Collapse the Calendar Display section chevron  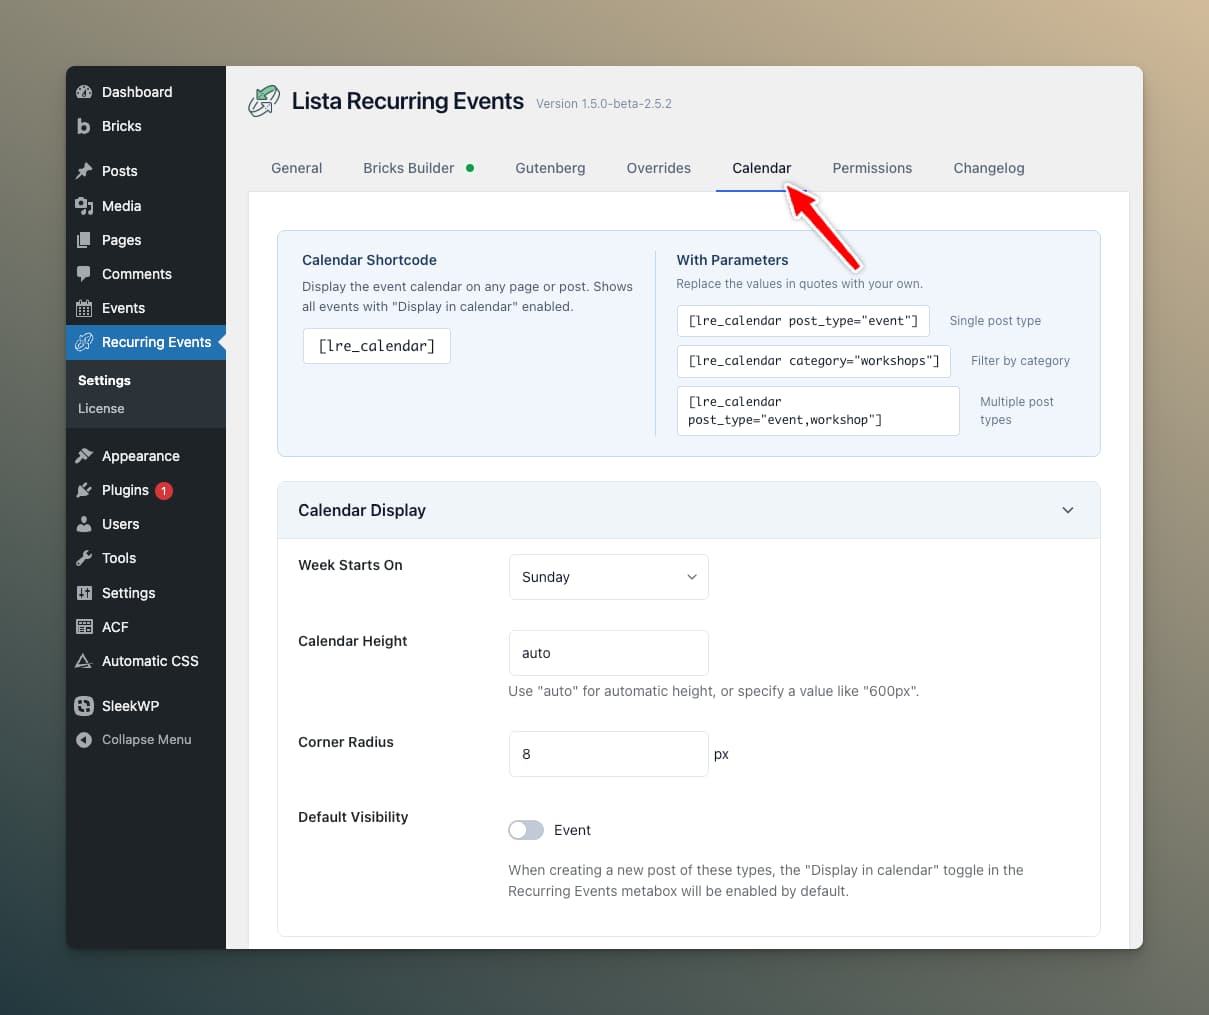[x=1067, y=510]
